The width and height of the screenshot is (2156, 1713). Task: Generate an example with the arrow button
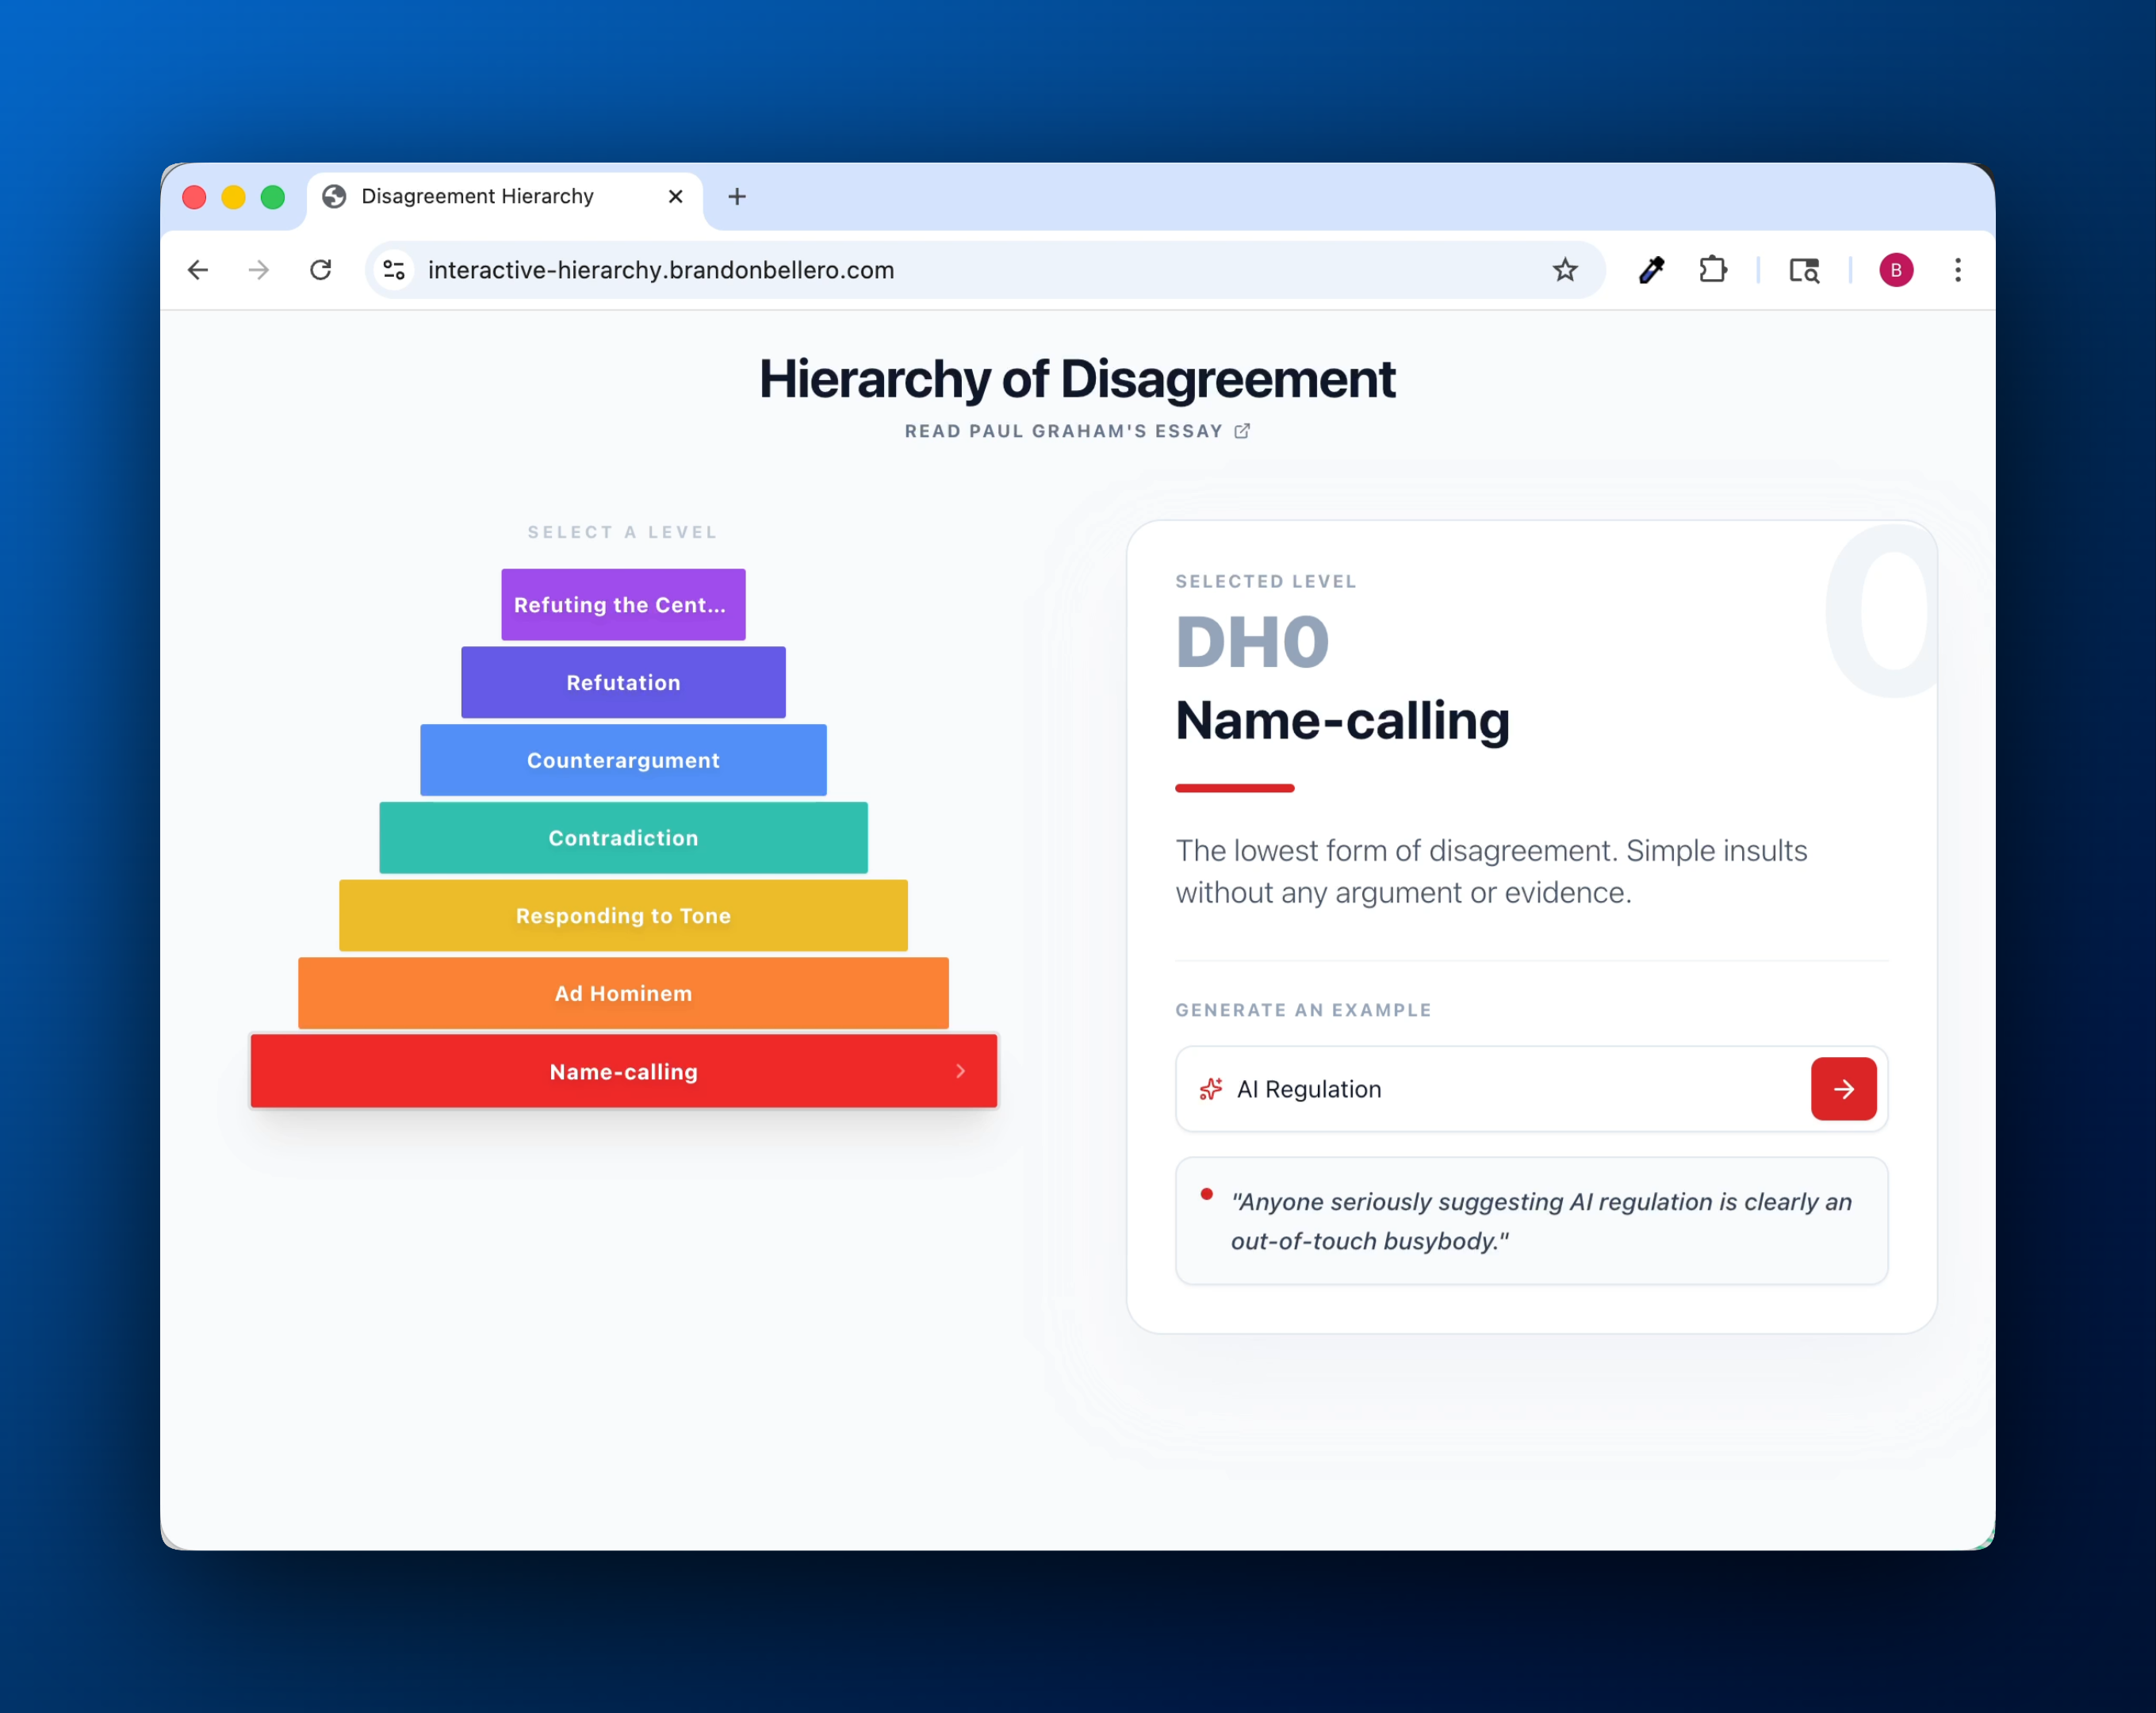coord(1843,1089)
